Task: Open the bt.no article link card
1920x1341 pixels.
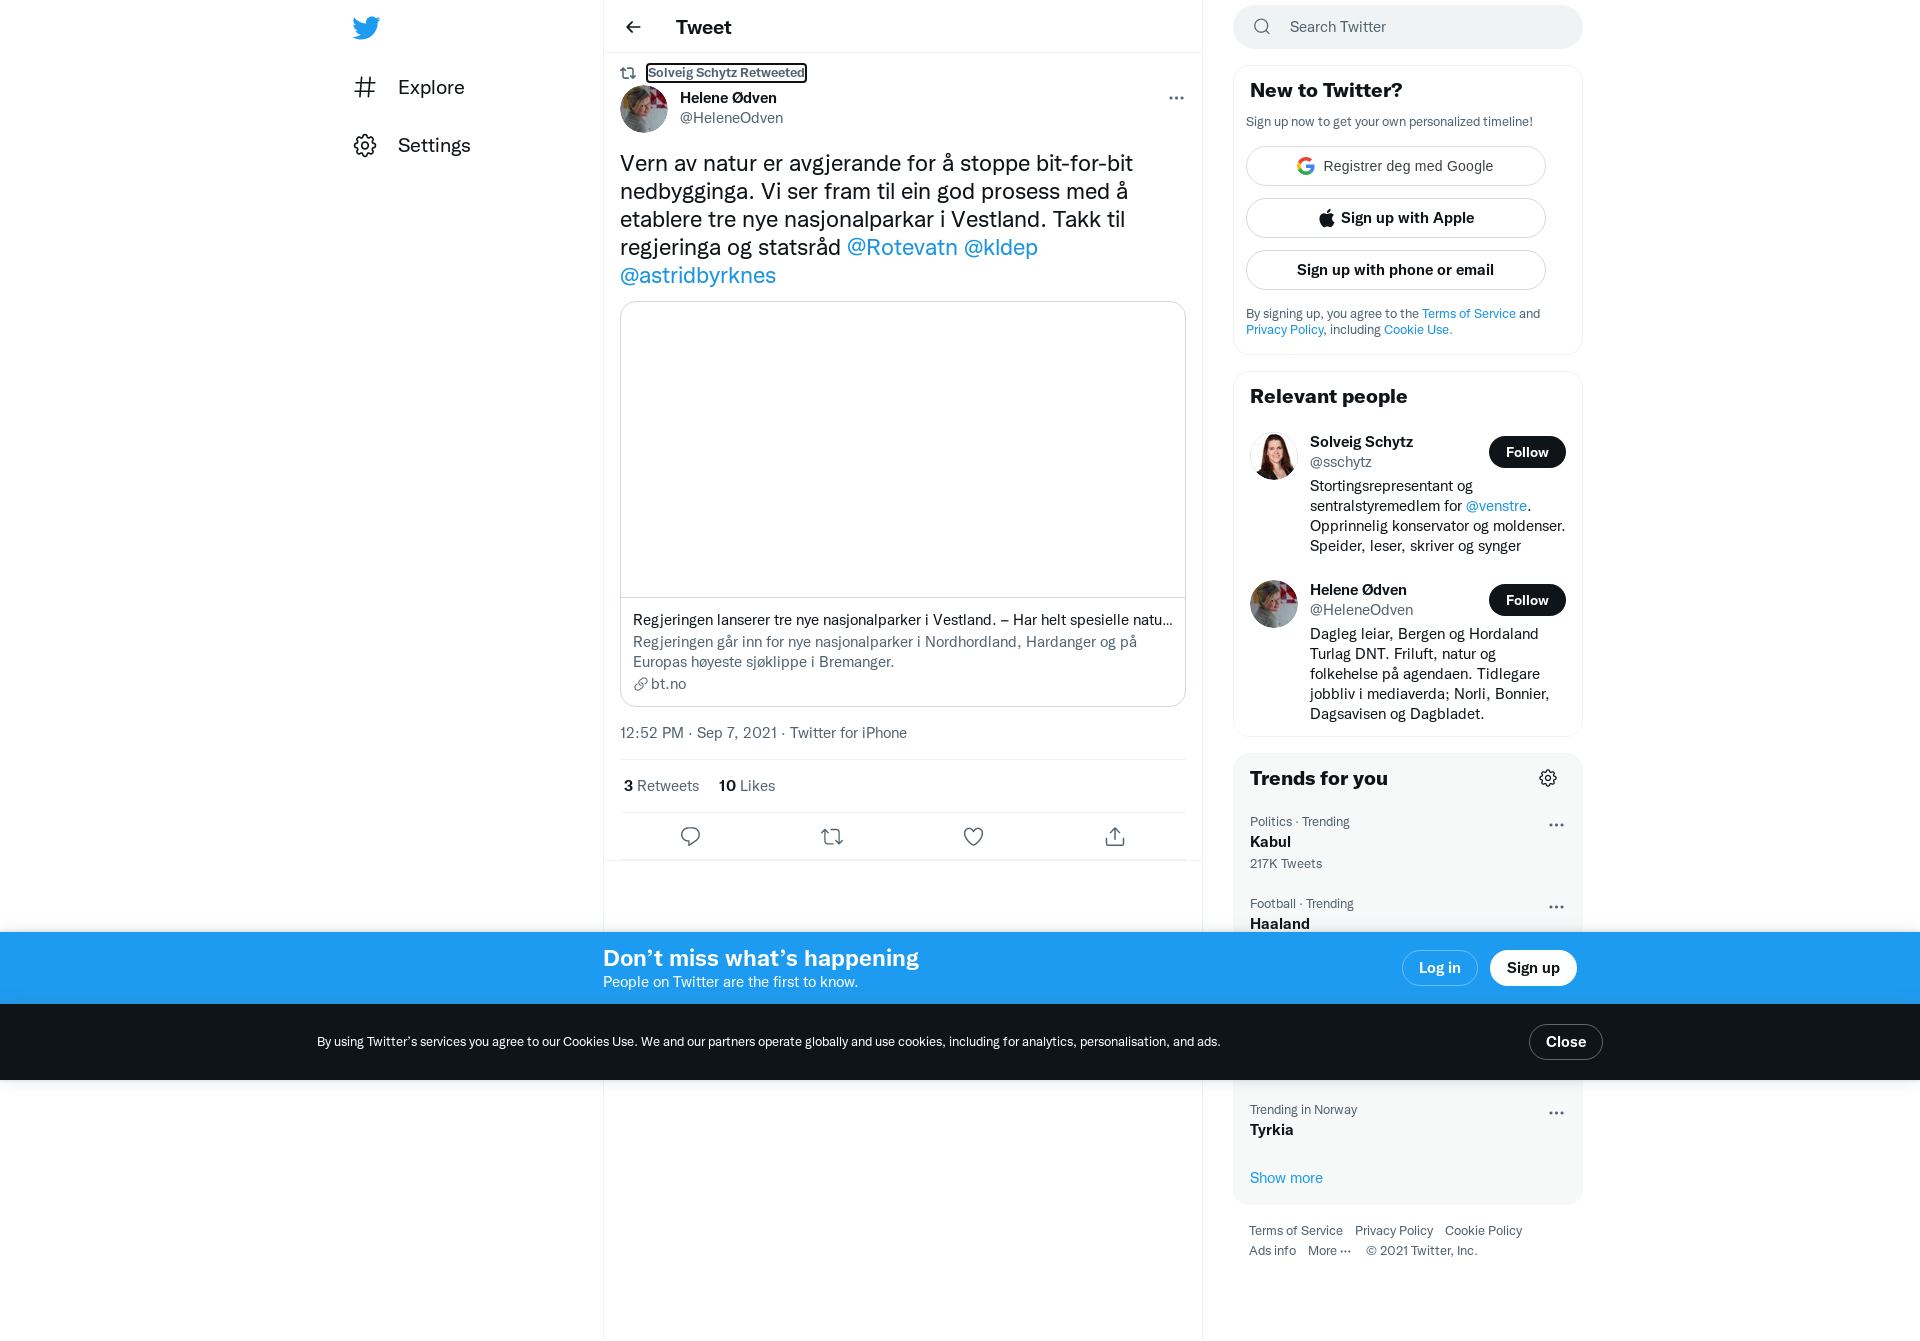Action: click(x=903, y=504)
